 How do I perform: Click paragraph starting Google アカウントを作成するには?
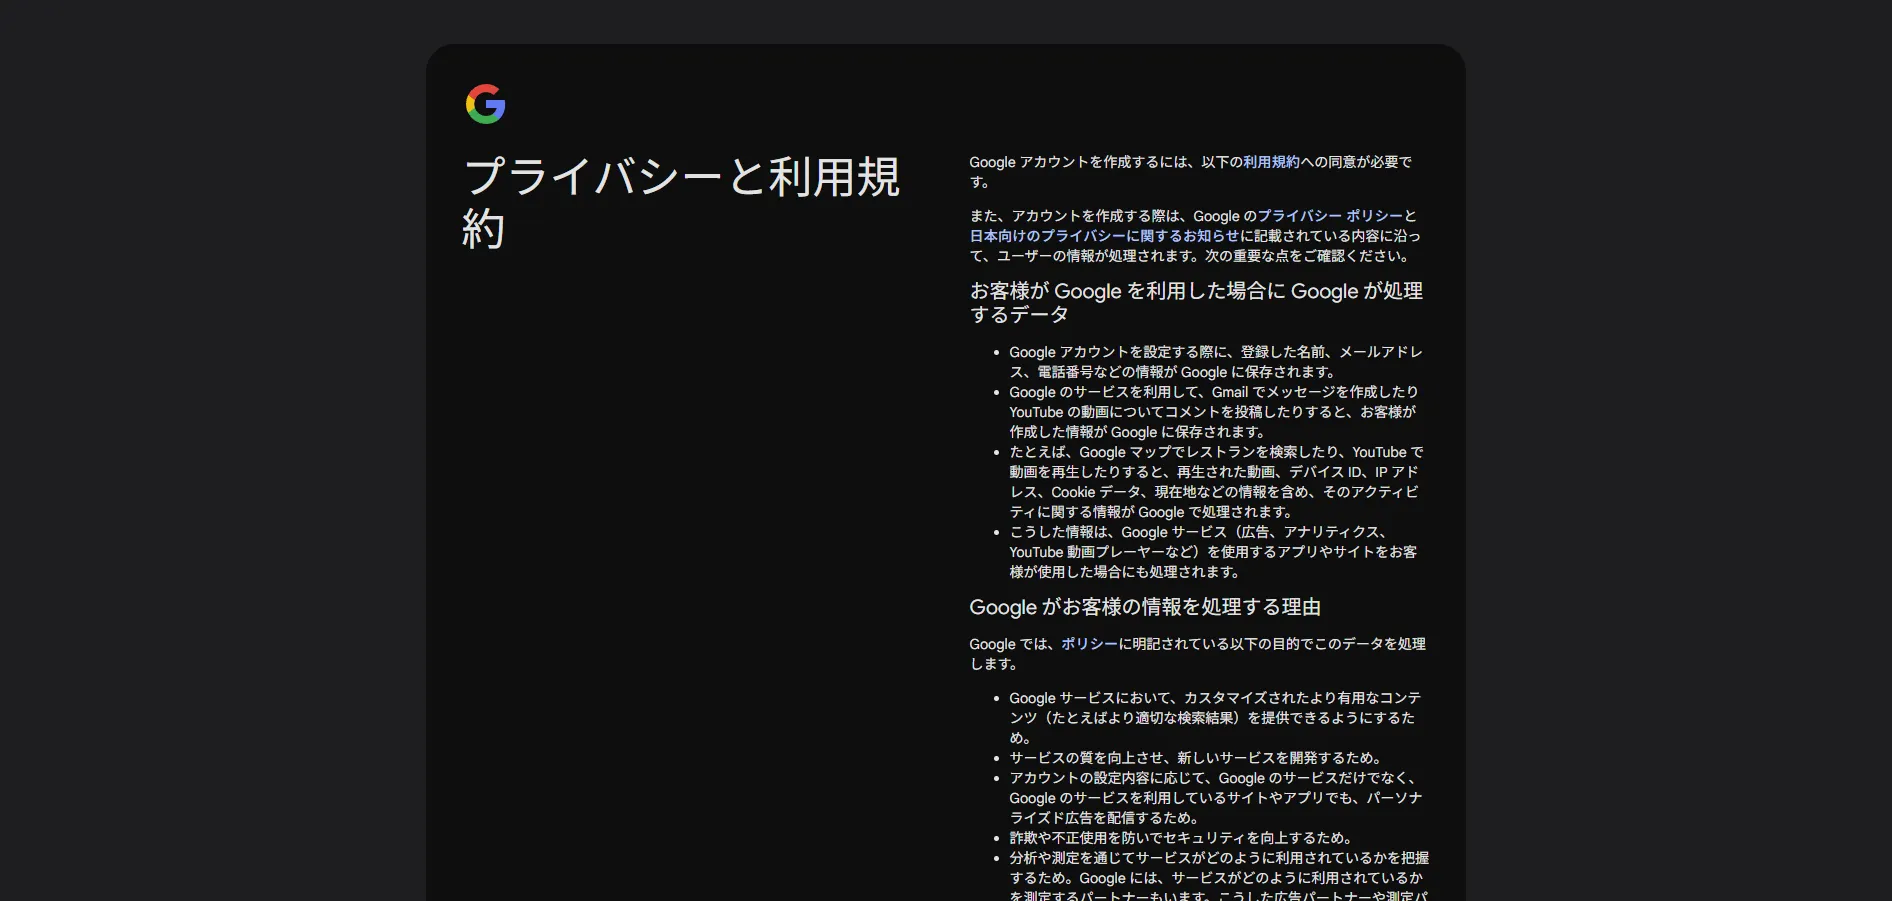point(1190,172)
